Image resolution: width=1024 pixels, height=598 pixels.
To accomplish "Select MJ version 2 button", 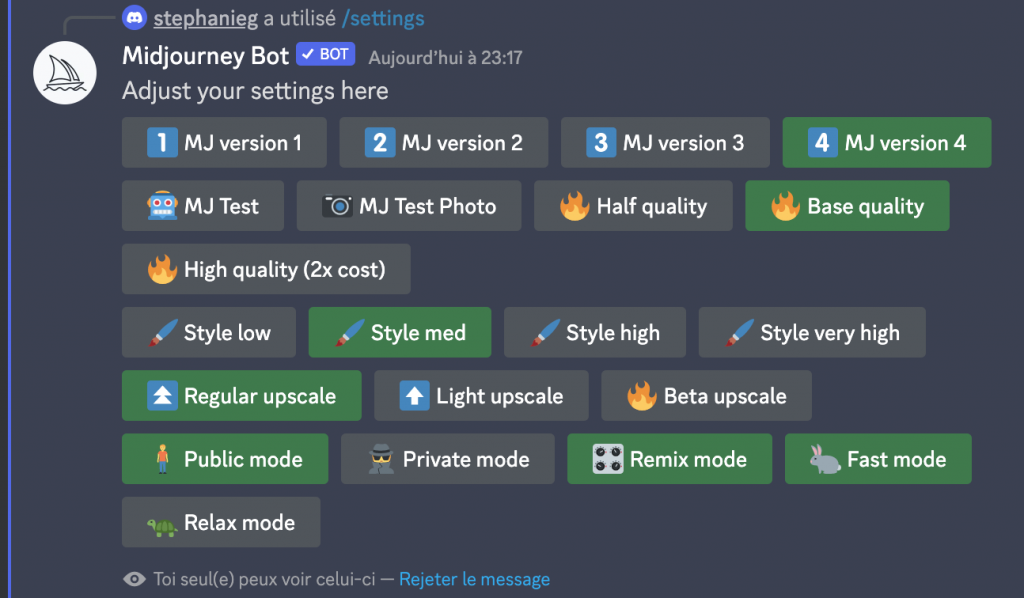I will pos(443,142).
